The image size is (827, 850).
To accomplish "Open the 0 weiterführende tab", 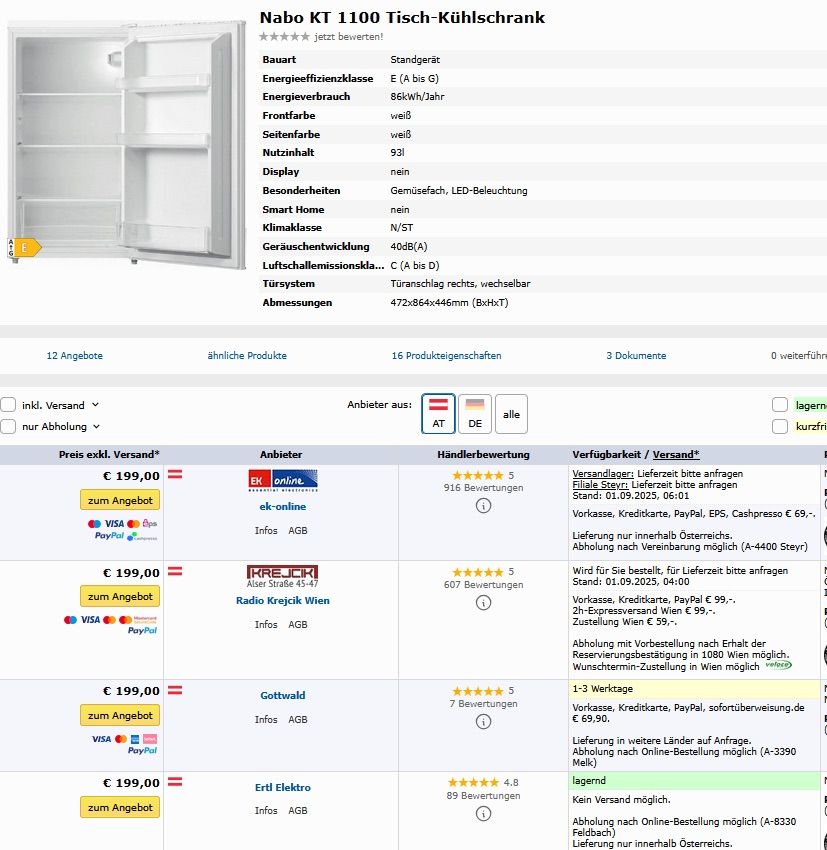I will pyautogui.click(x=799, y=356).
